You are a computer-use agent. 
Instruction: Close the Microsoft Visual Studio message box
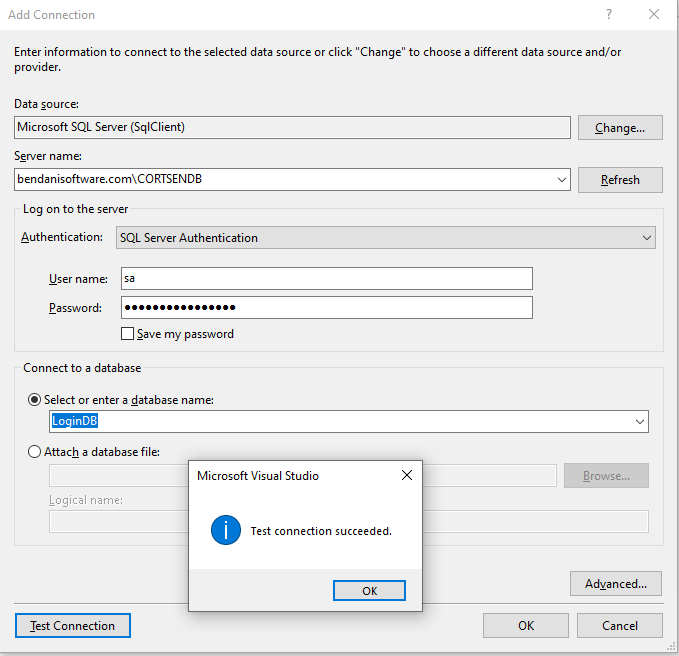click(406, 476)
